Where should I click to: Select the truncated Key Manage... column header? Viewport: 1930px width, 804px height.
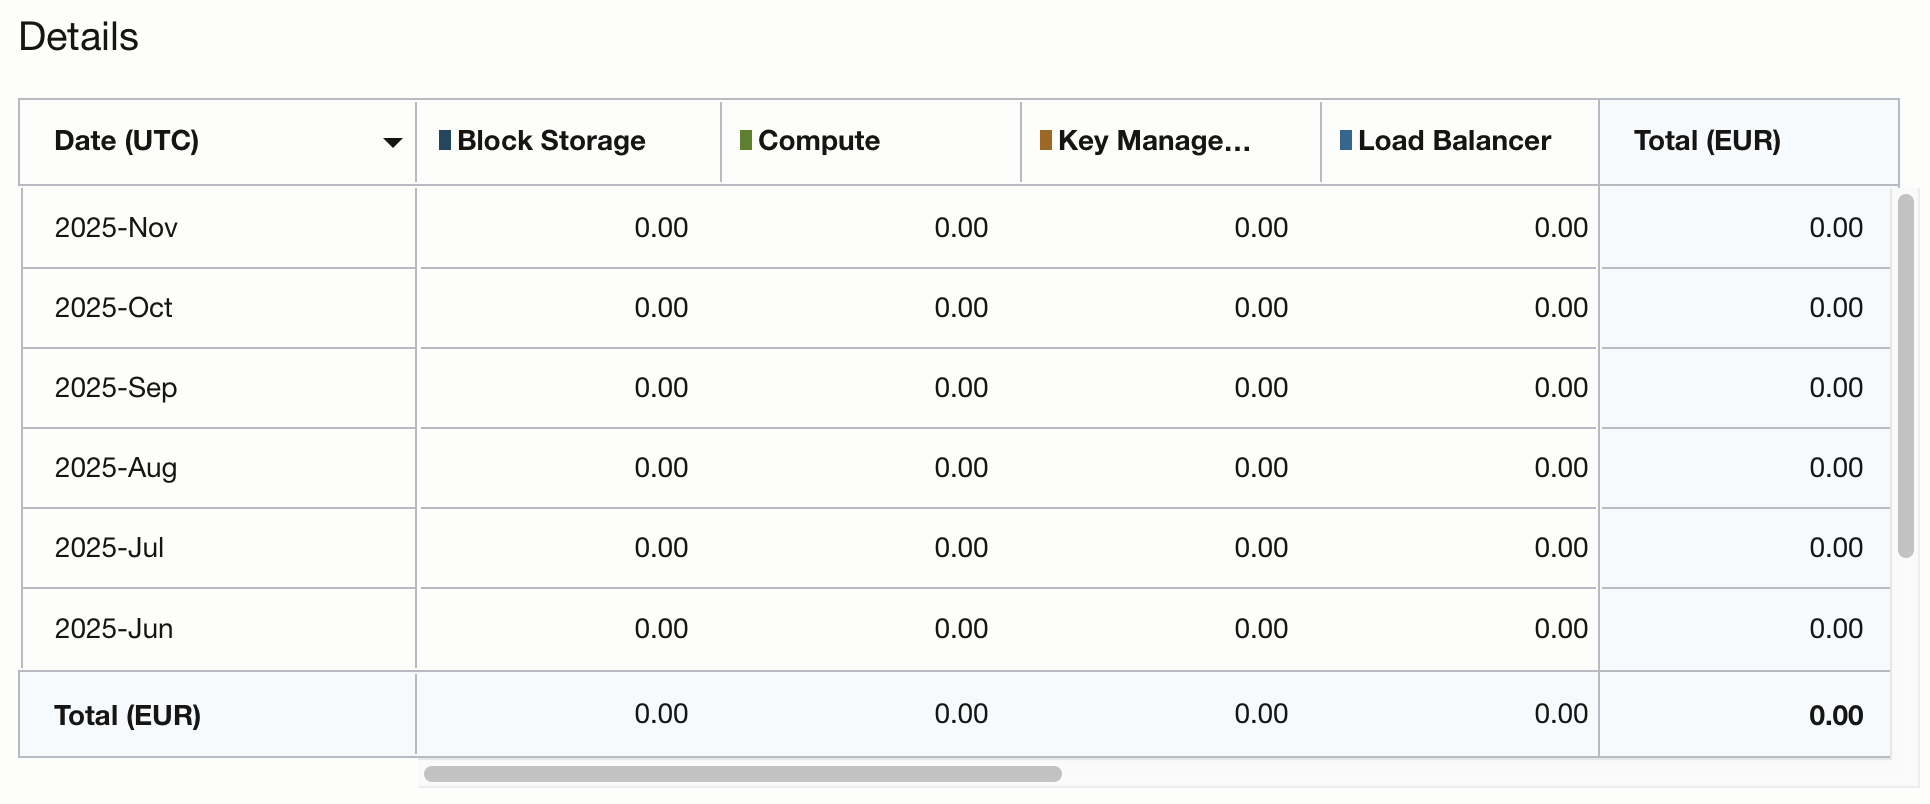[x=1170, y=141]
